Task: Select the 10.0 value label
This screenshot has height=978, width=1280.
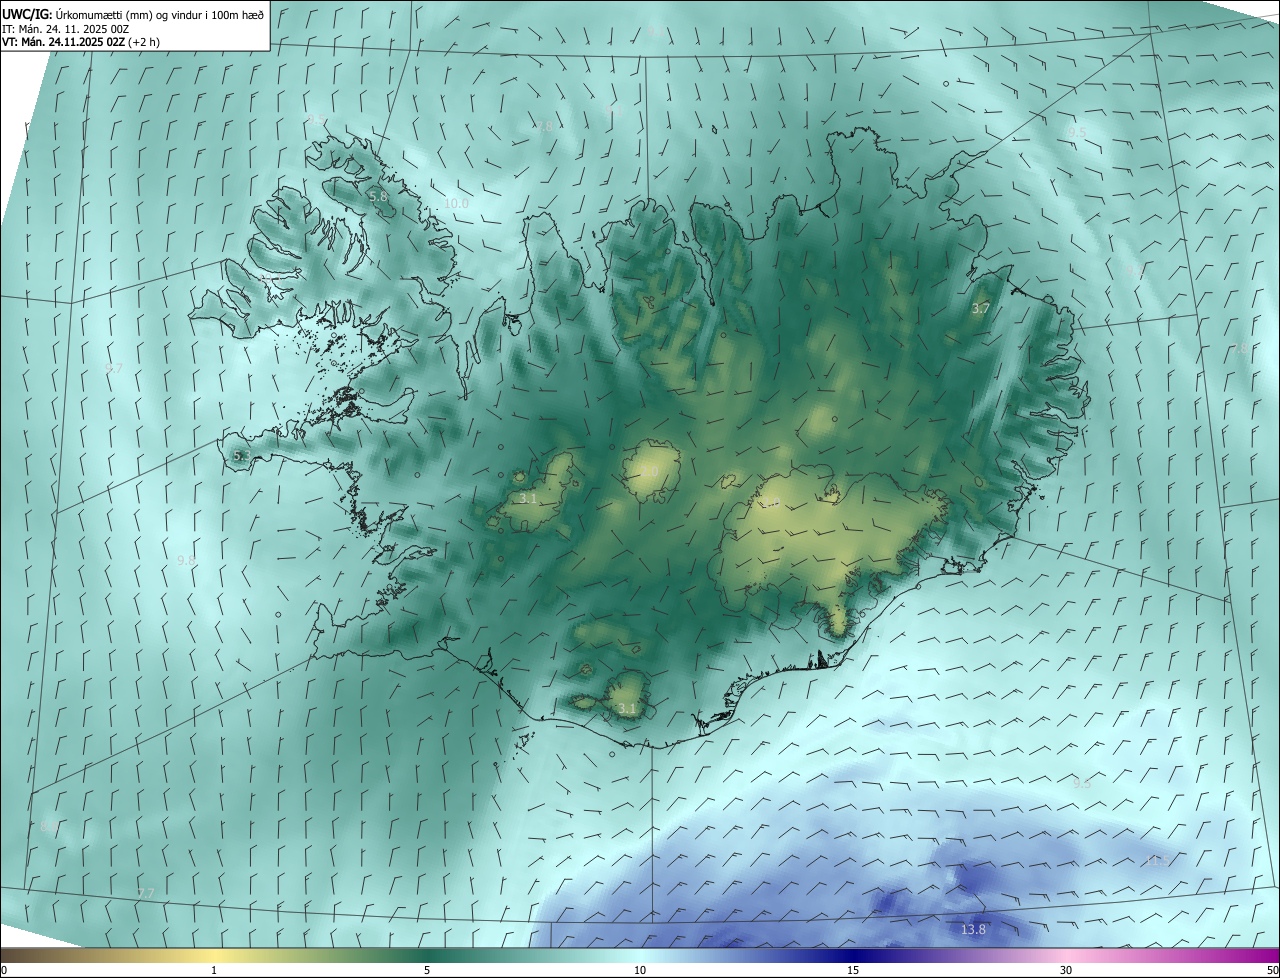Action: (x=456, y=204)
